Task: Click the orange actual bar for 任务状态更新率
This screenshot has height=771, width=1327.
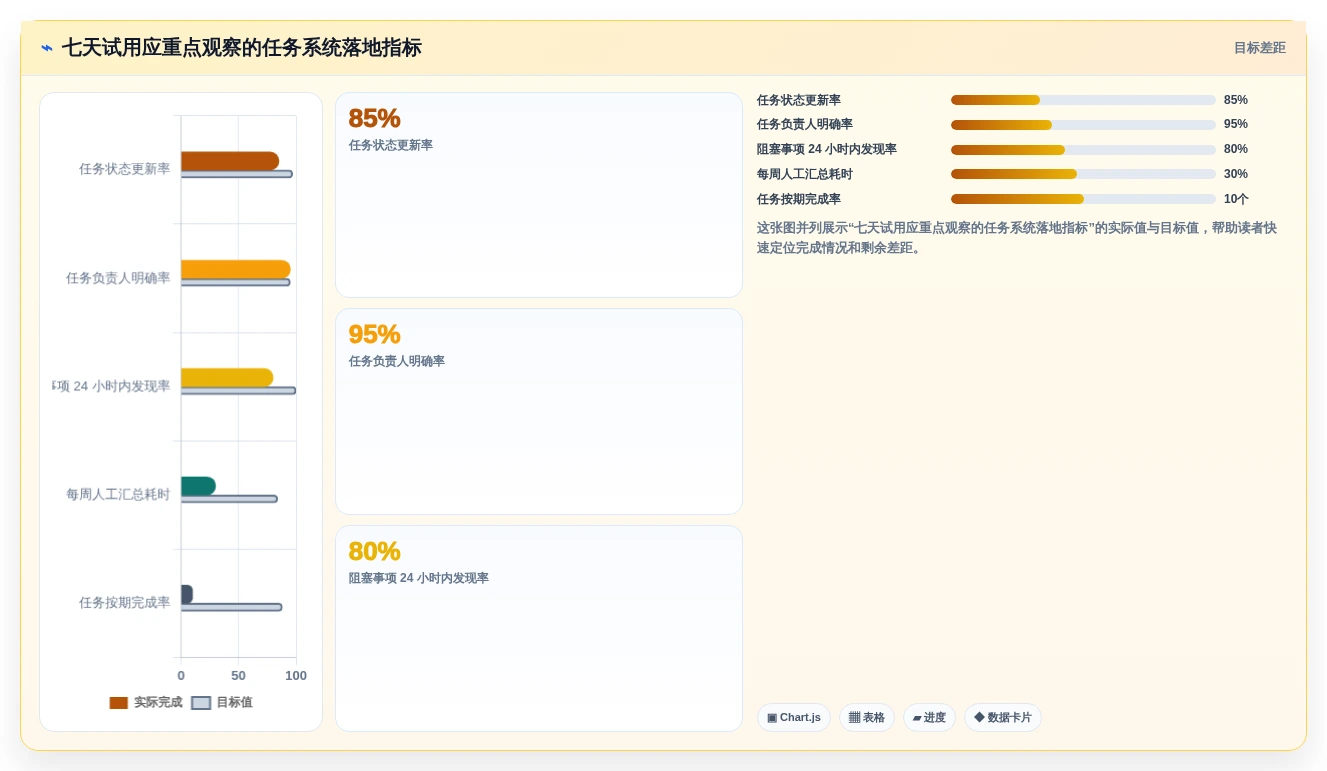Action: [230, 161]
